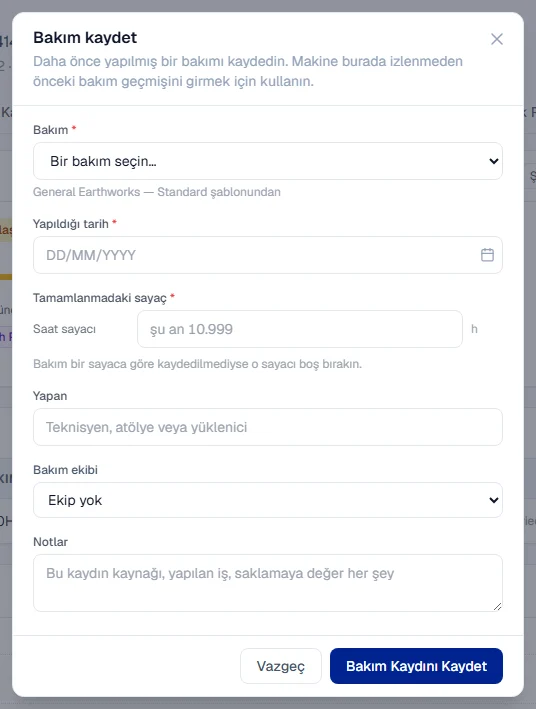Click the 'Bakım ekibi' label

(66, 470)
